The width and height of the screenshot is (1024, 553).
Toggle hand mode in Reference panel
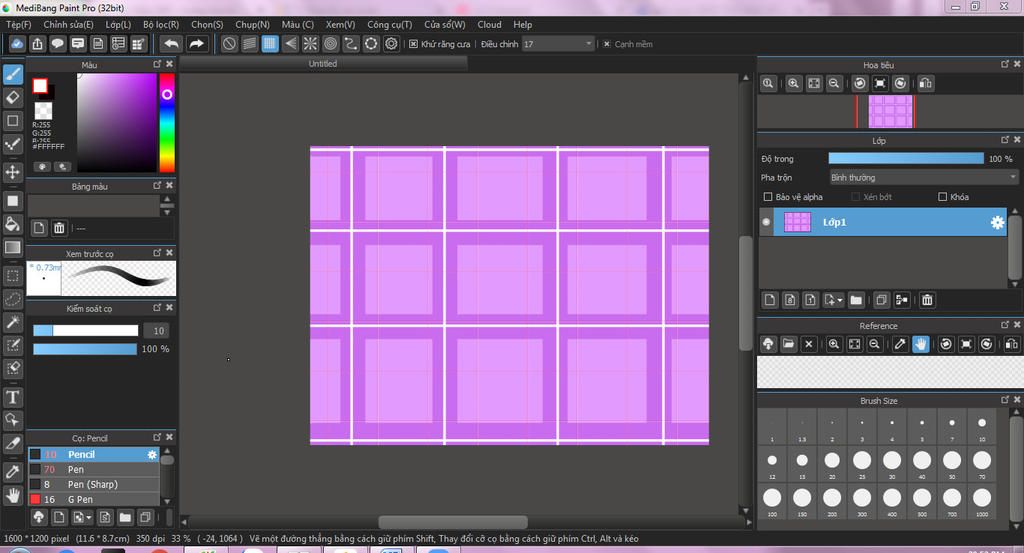pyautogui.click(x=920, y=344)
